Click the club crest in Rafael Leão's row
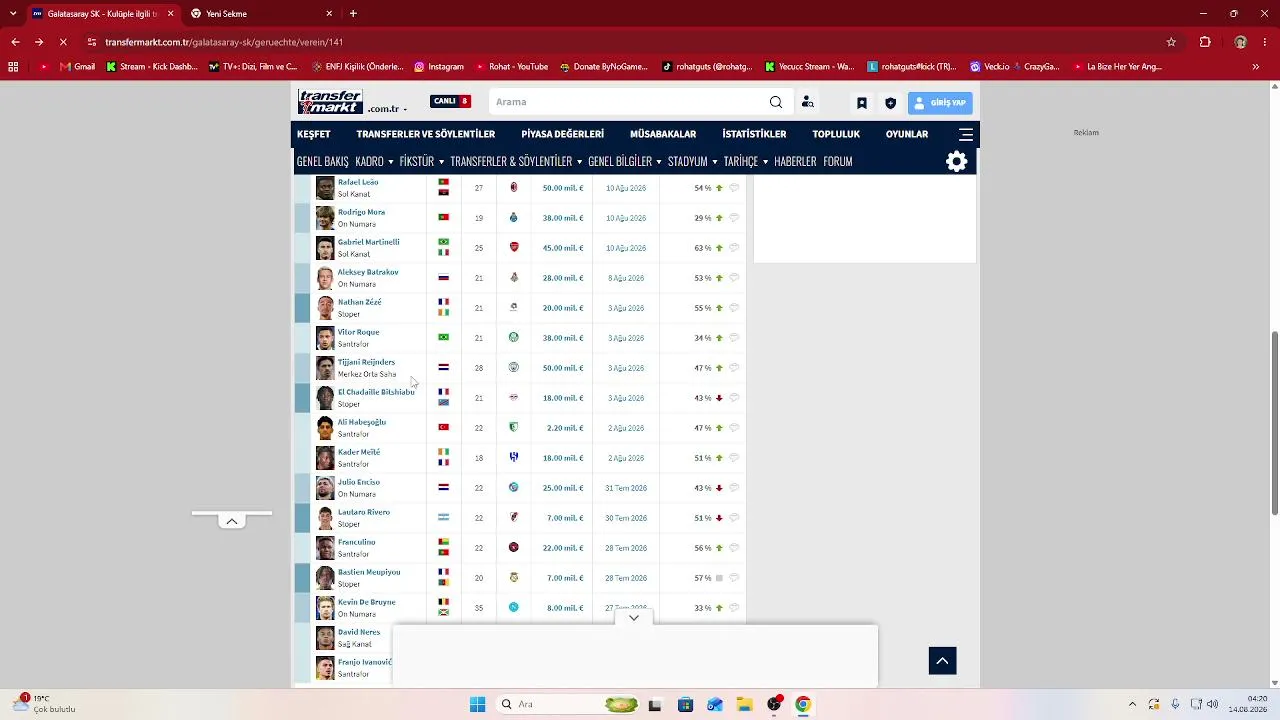This screenshot has width=1280, height=720. click(514, 187)
